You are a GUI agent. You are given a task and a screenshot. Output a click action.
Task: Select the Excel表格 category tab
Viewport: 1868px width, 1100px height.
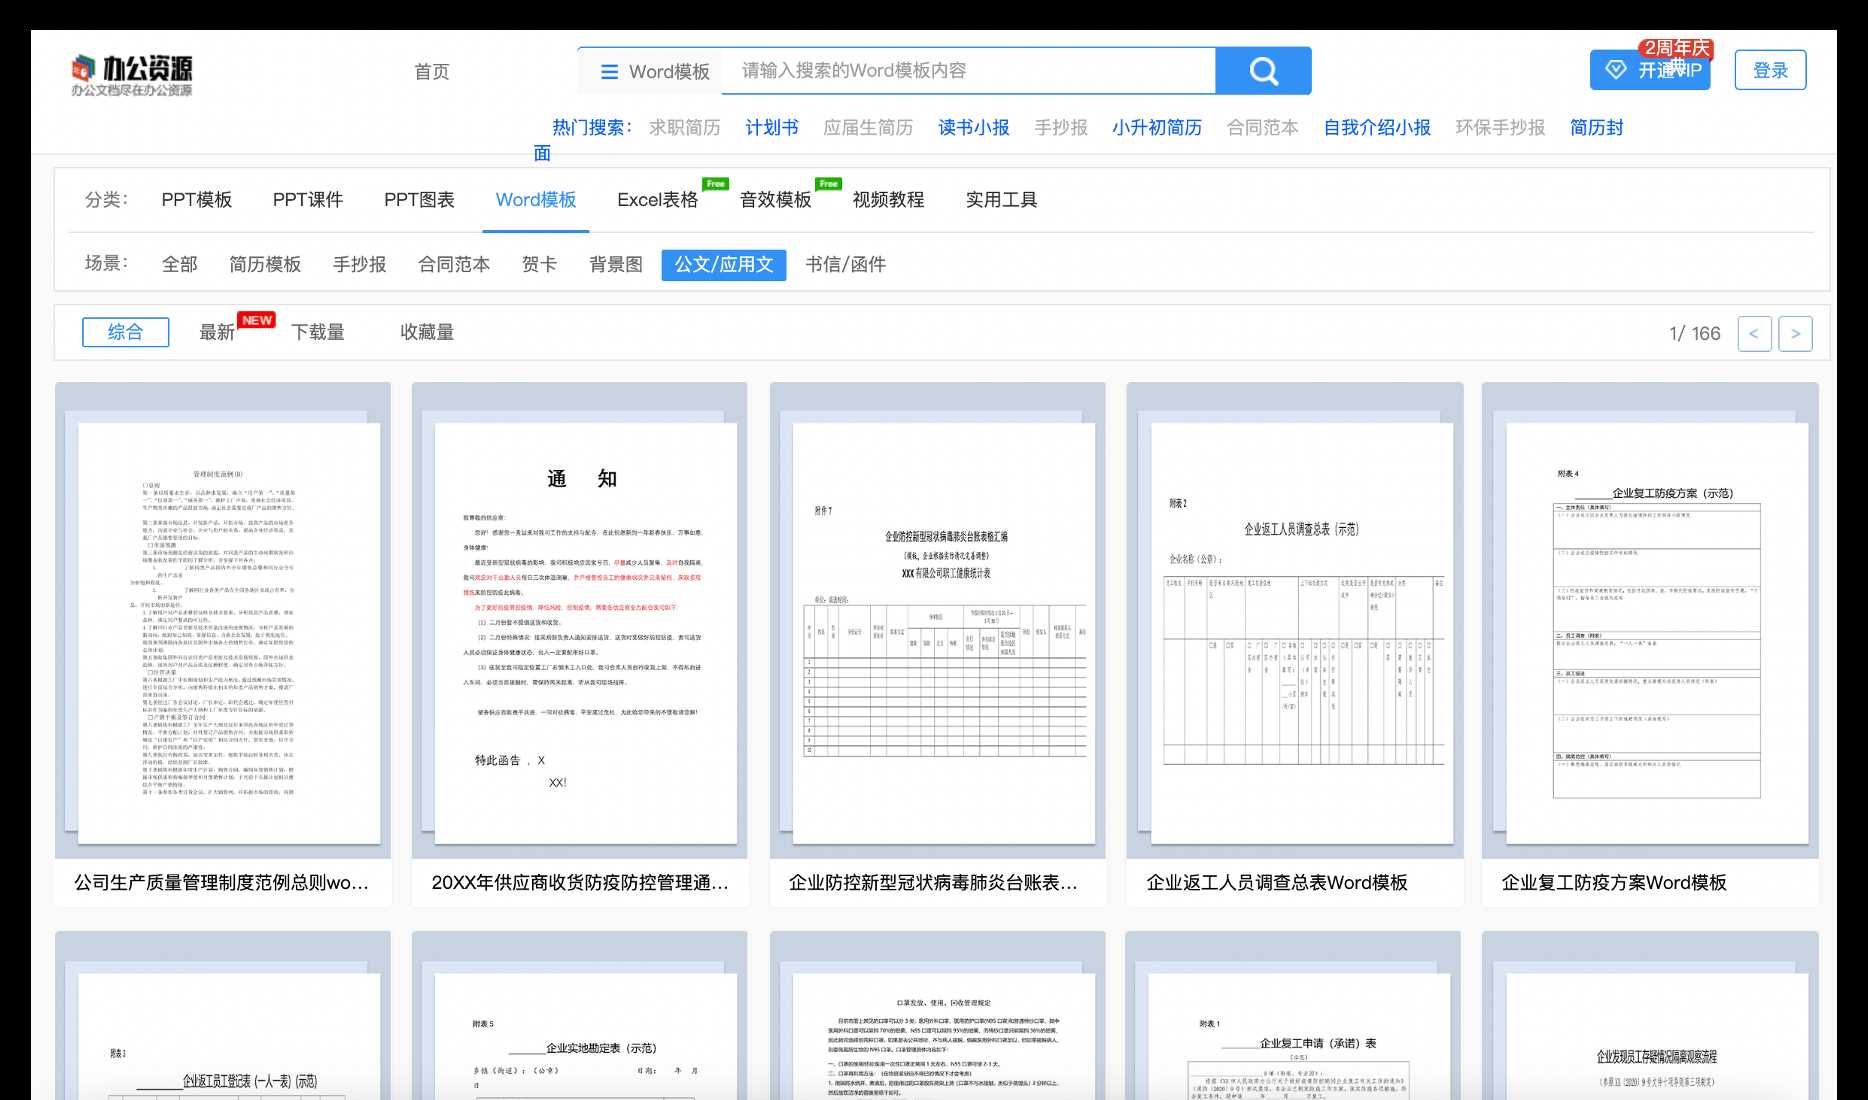pyautogui.click(x=657, y=200)
